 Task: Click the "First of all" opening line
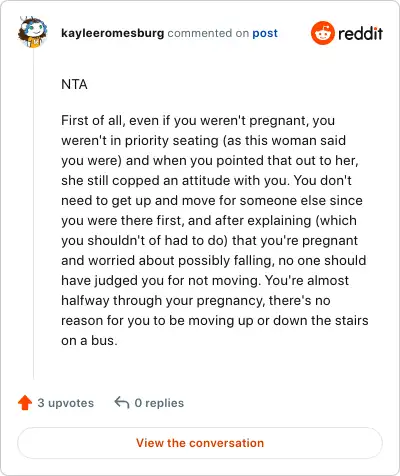198,120
